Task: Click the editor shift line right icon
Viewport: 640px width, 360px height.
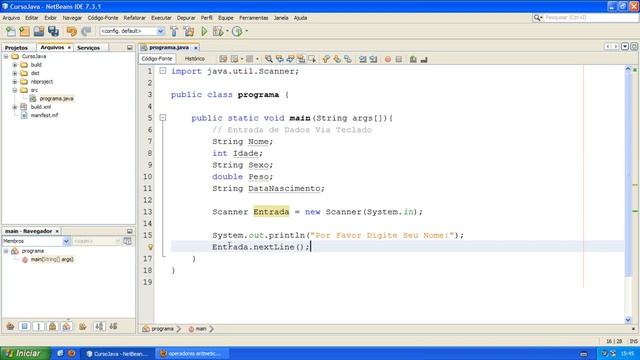Action: (x=373, y=59)
